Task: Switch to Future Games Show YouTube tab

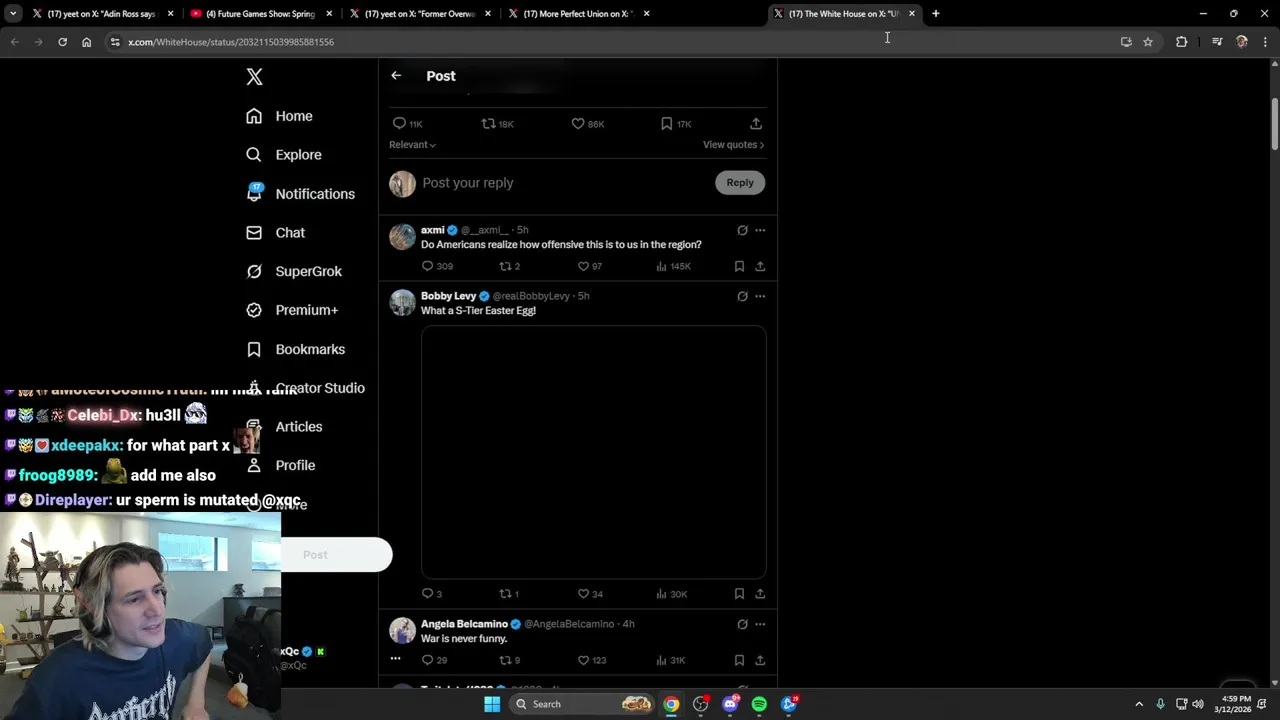Action: tap(260, 14)
